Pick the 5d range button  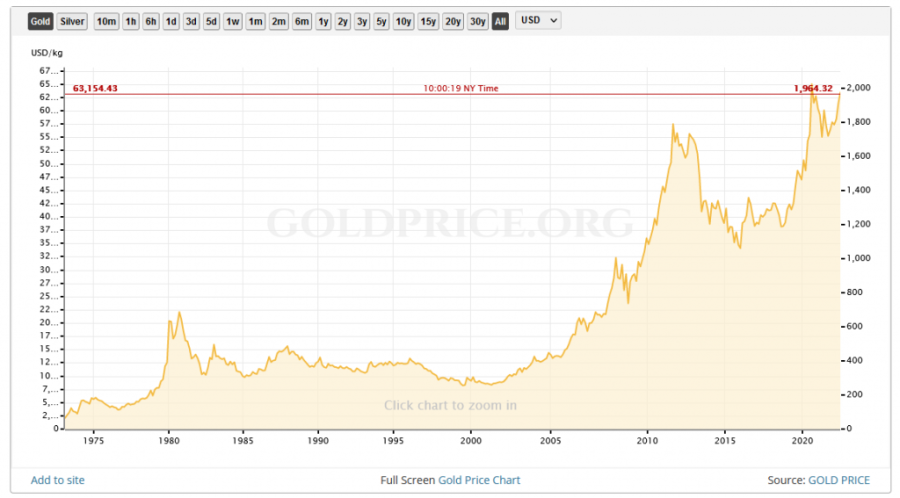[211, 21]
